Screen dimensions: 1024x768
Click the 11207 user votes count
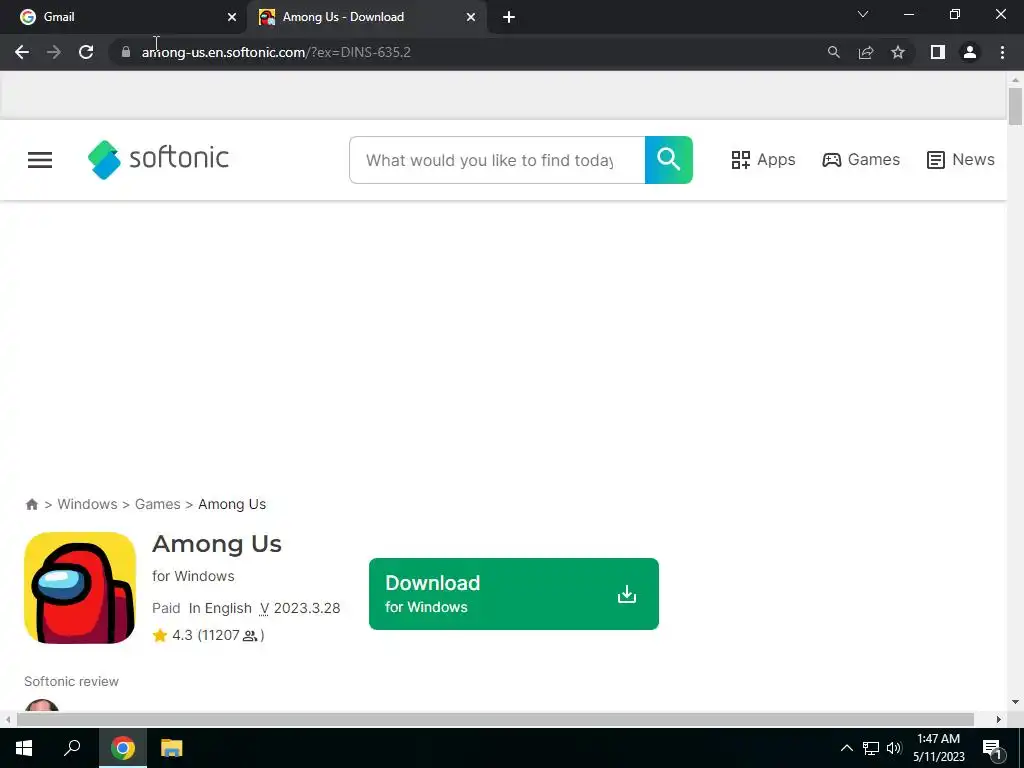click(x=231, y=635)
